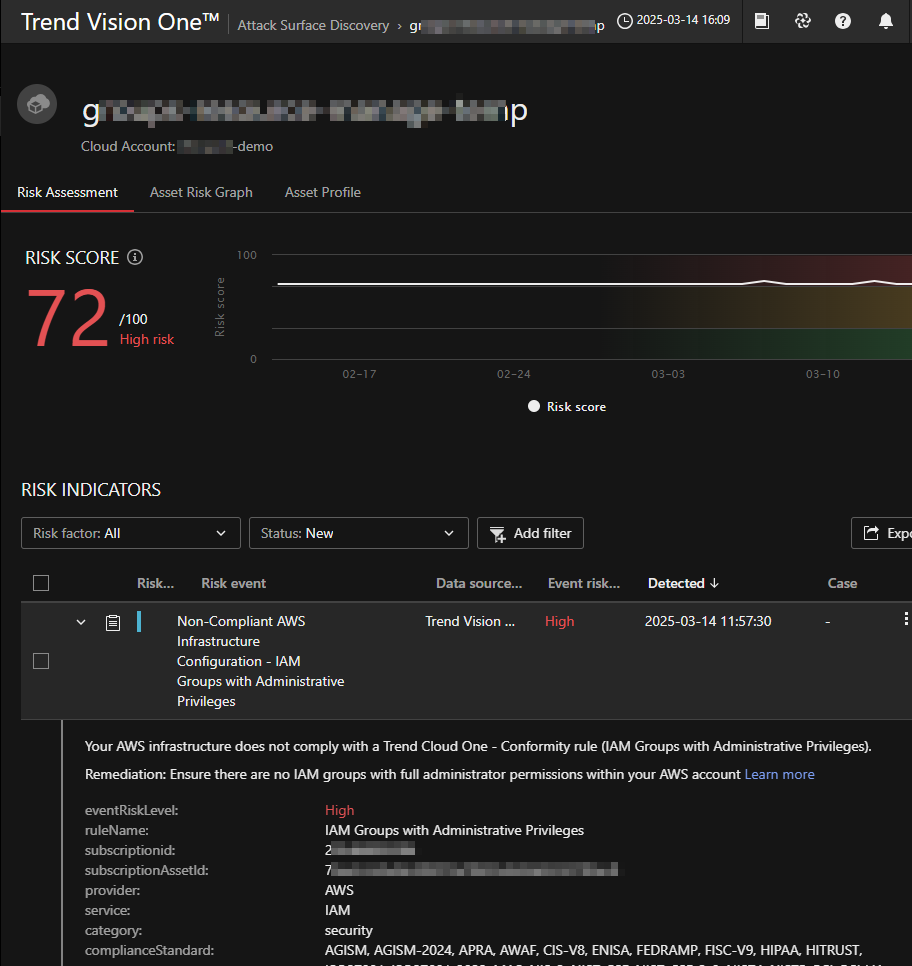Check the box for the IAM Groups risk event
This screenshot has width=912, height=966.
click(41, 661)
